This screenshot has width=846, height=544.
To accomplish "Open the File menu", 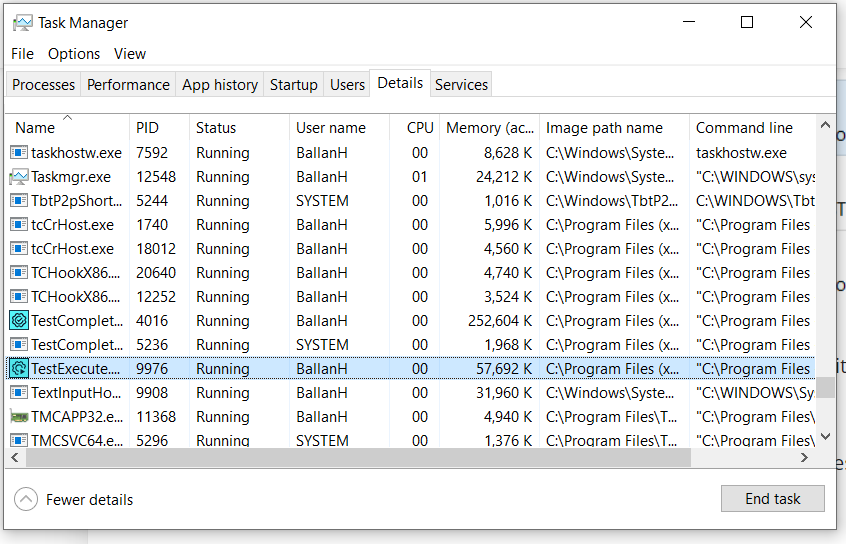I will [x=22, y=54].
